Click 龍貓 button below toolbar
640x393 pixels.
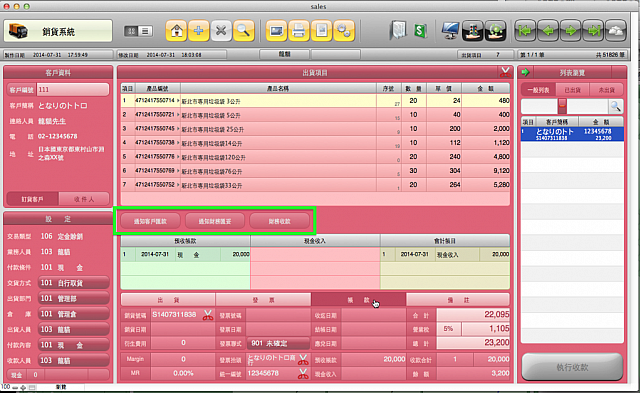[x=284, y=54]
